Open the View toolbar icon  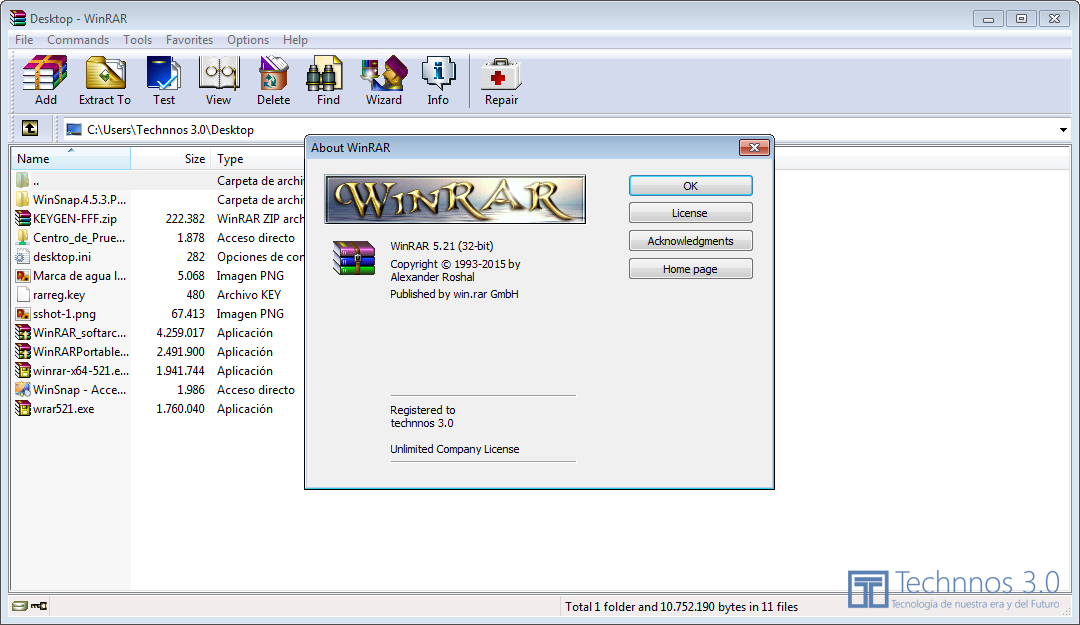coord(218,81)
